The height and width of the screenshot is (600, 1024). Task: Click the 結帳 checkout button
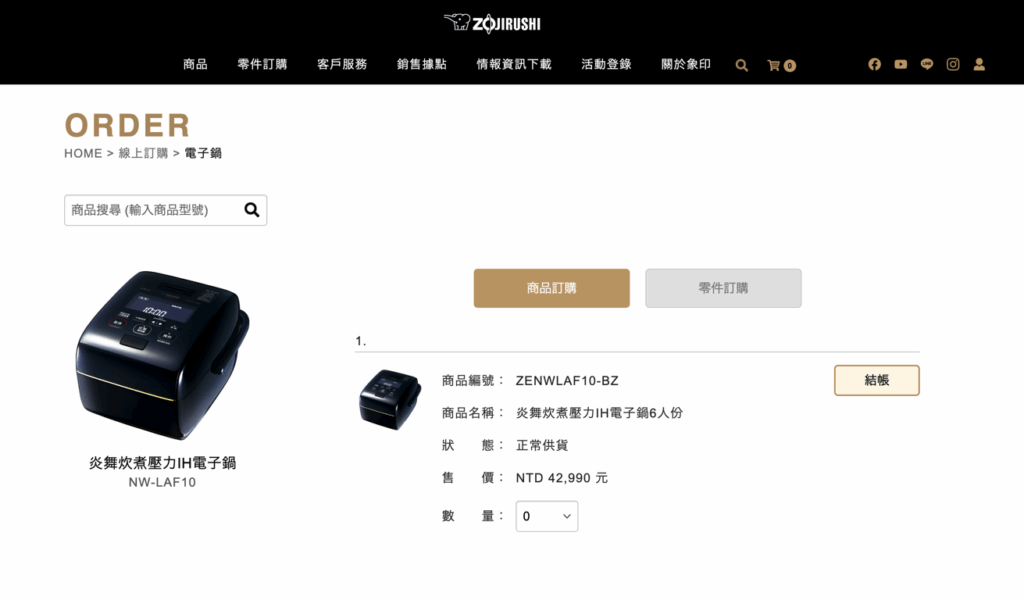[876, 380]
